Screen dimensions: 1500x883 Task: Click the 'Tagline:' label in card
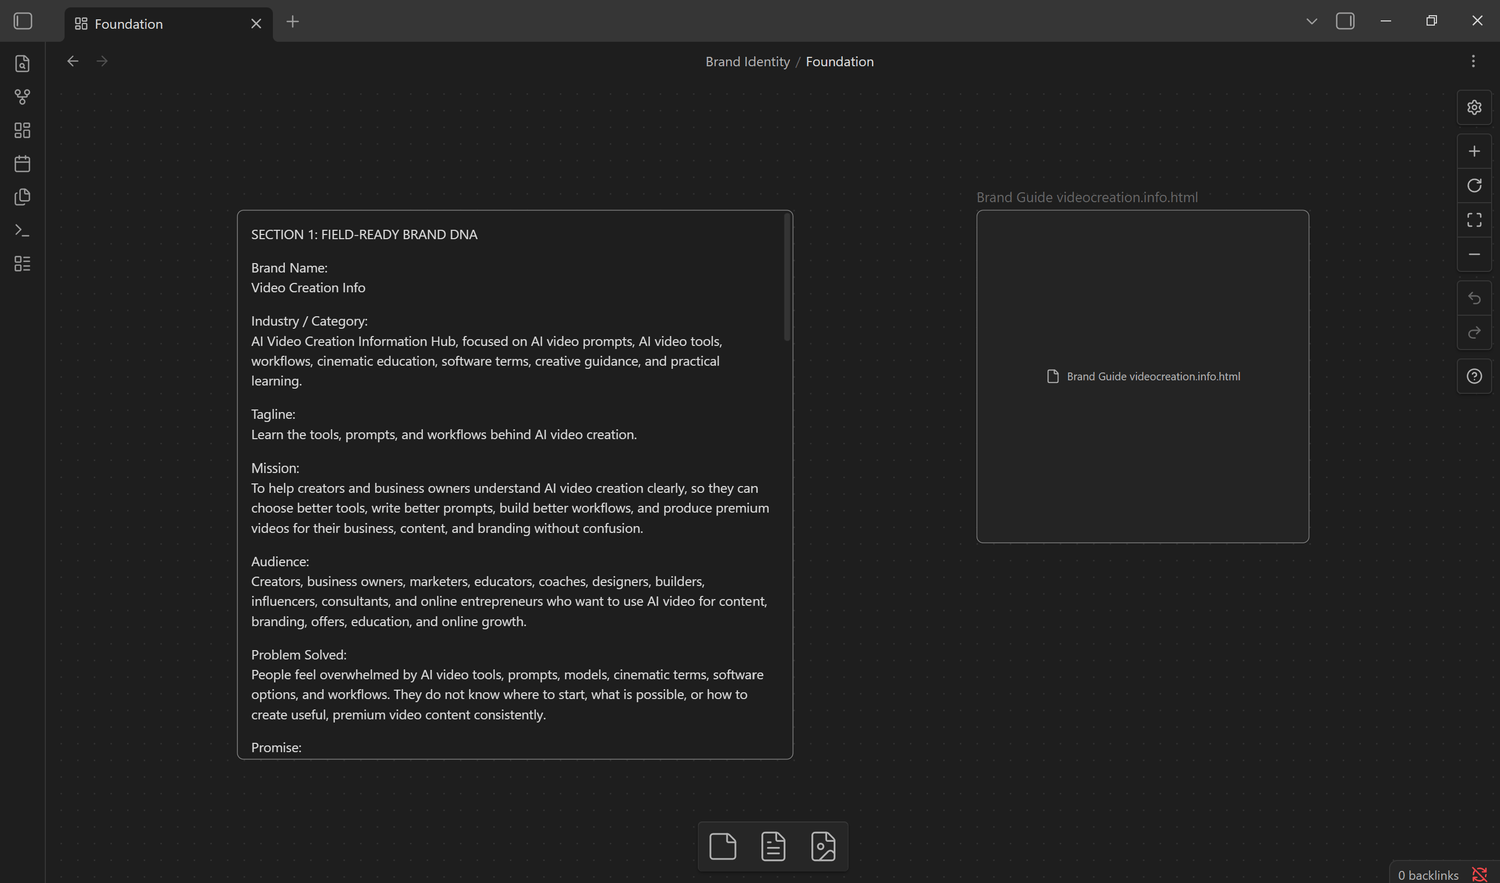pos(273,414)
